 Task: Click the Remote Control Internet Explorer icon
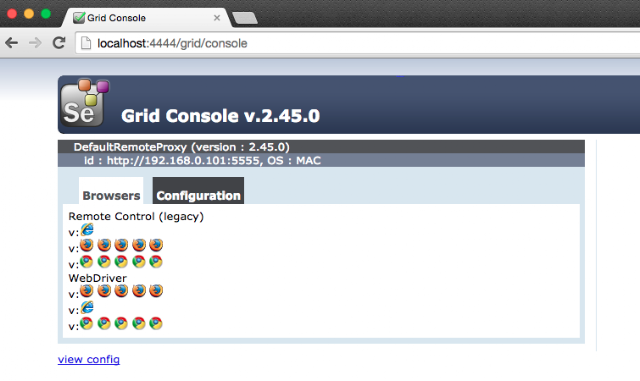pos(87,229)
